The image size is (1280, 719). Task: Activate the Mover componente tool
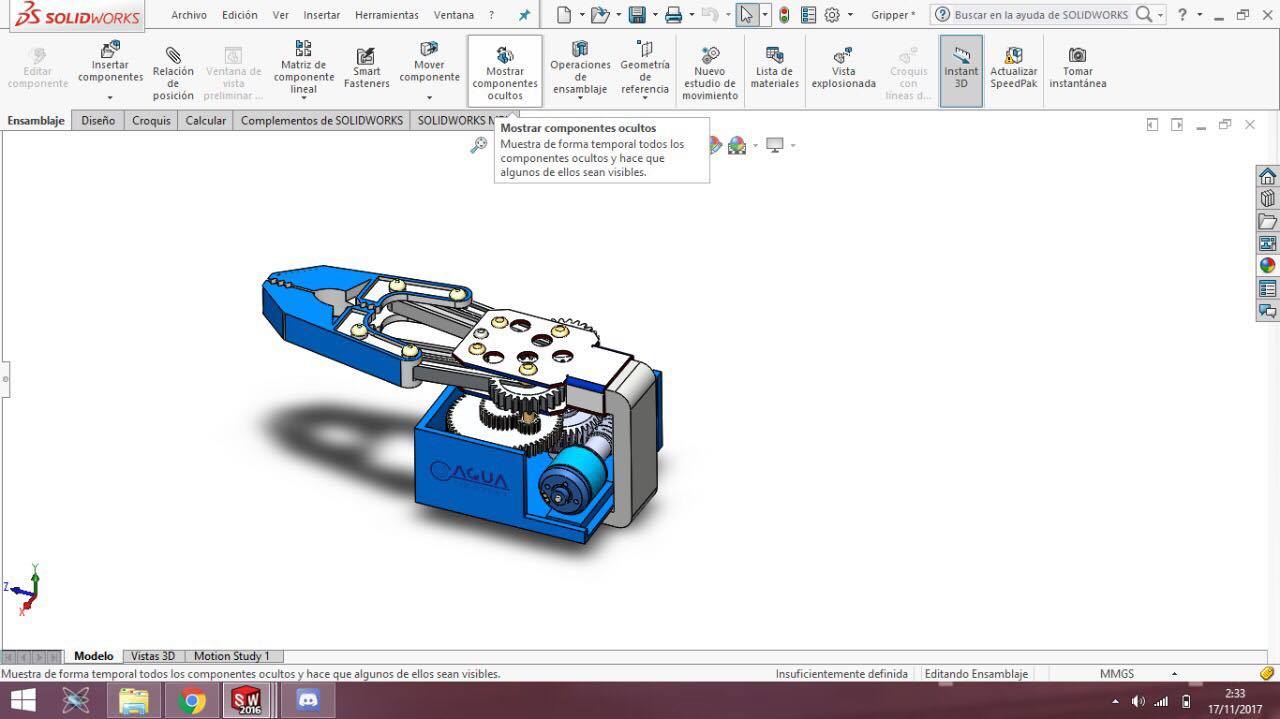[x=429, y=62]
